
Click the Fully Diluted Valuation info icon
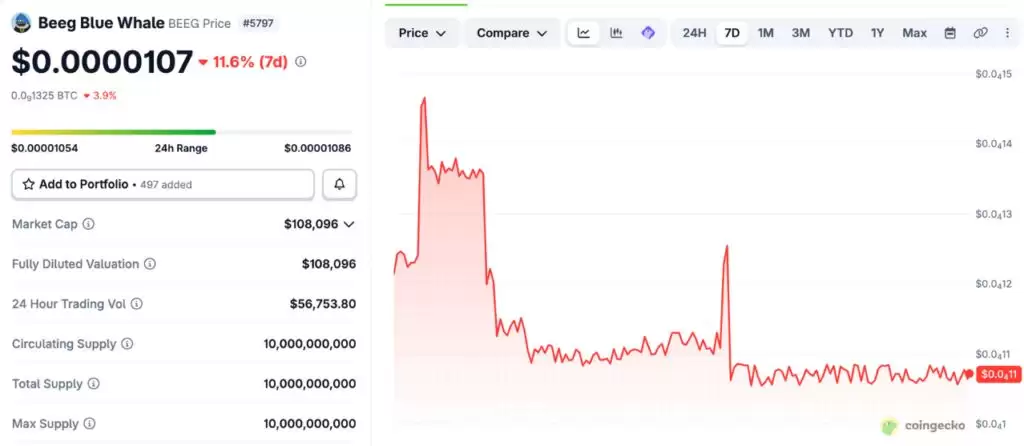pyautogui.click(x=150, y=264)
